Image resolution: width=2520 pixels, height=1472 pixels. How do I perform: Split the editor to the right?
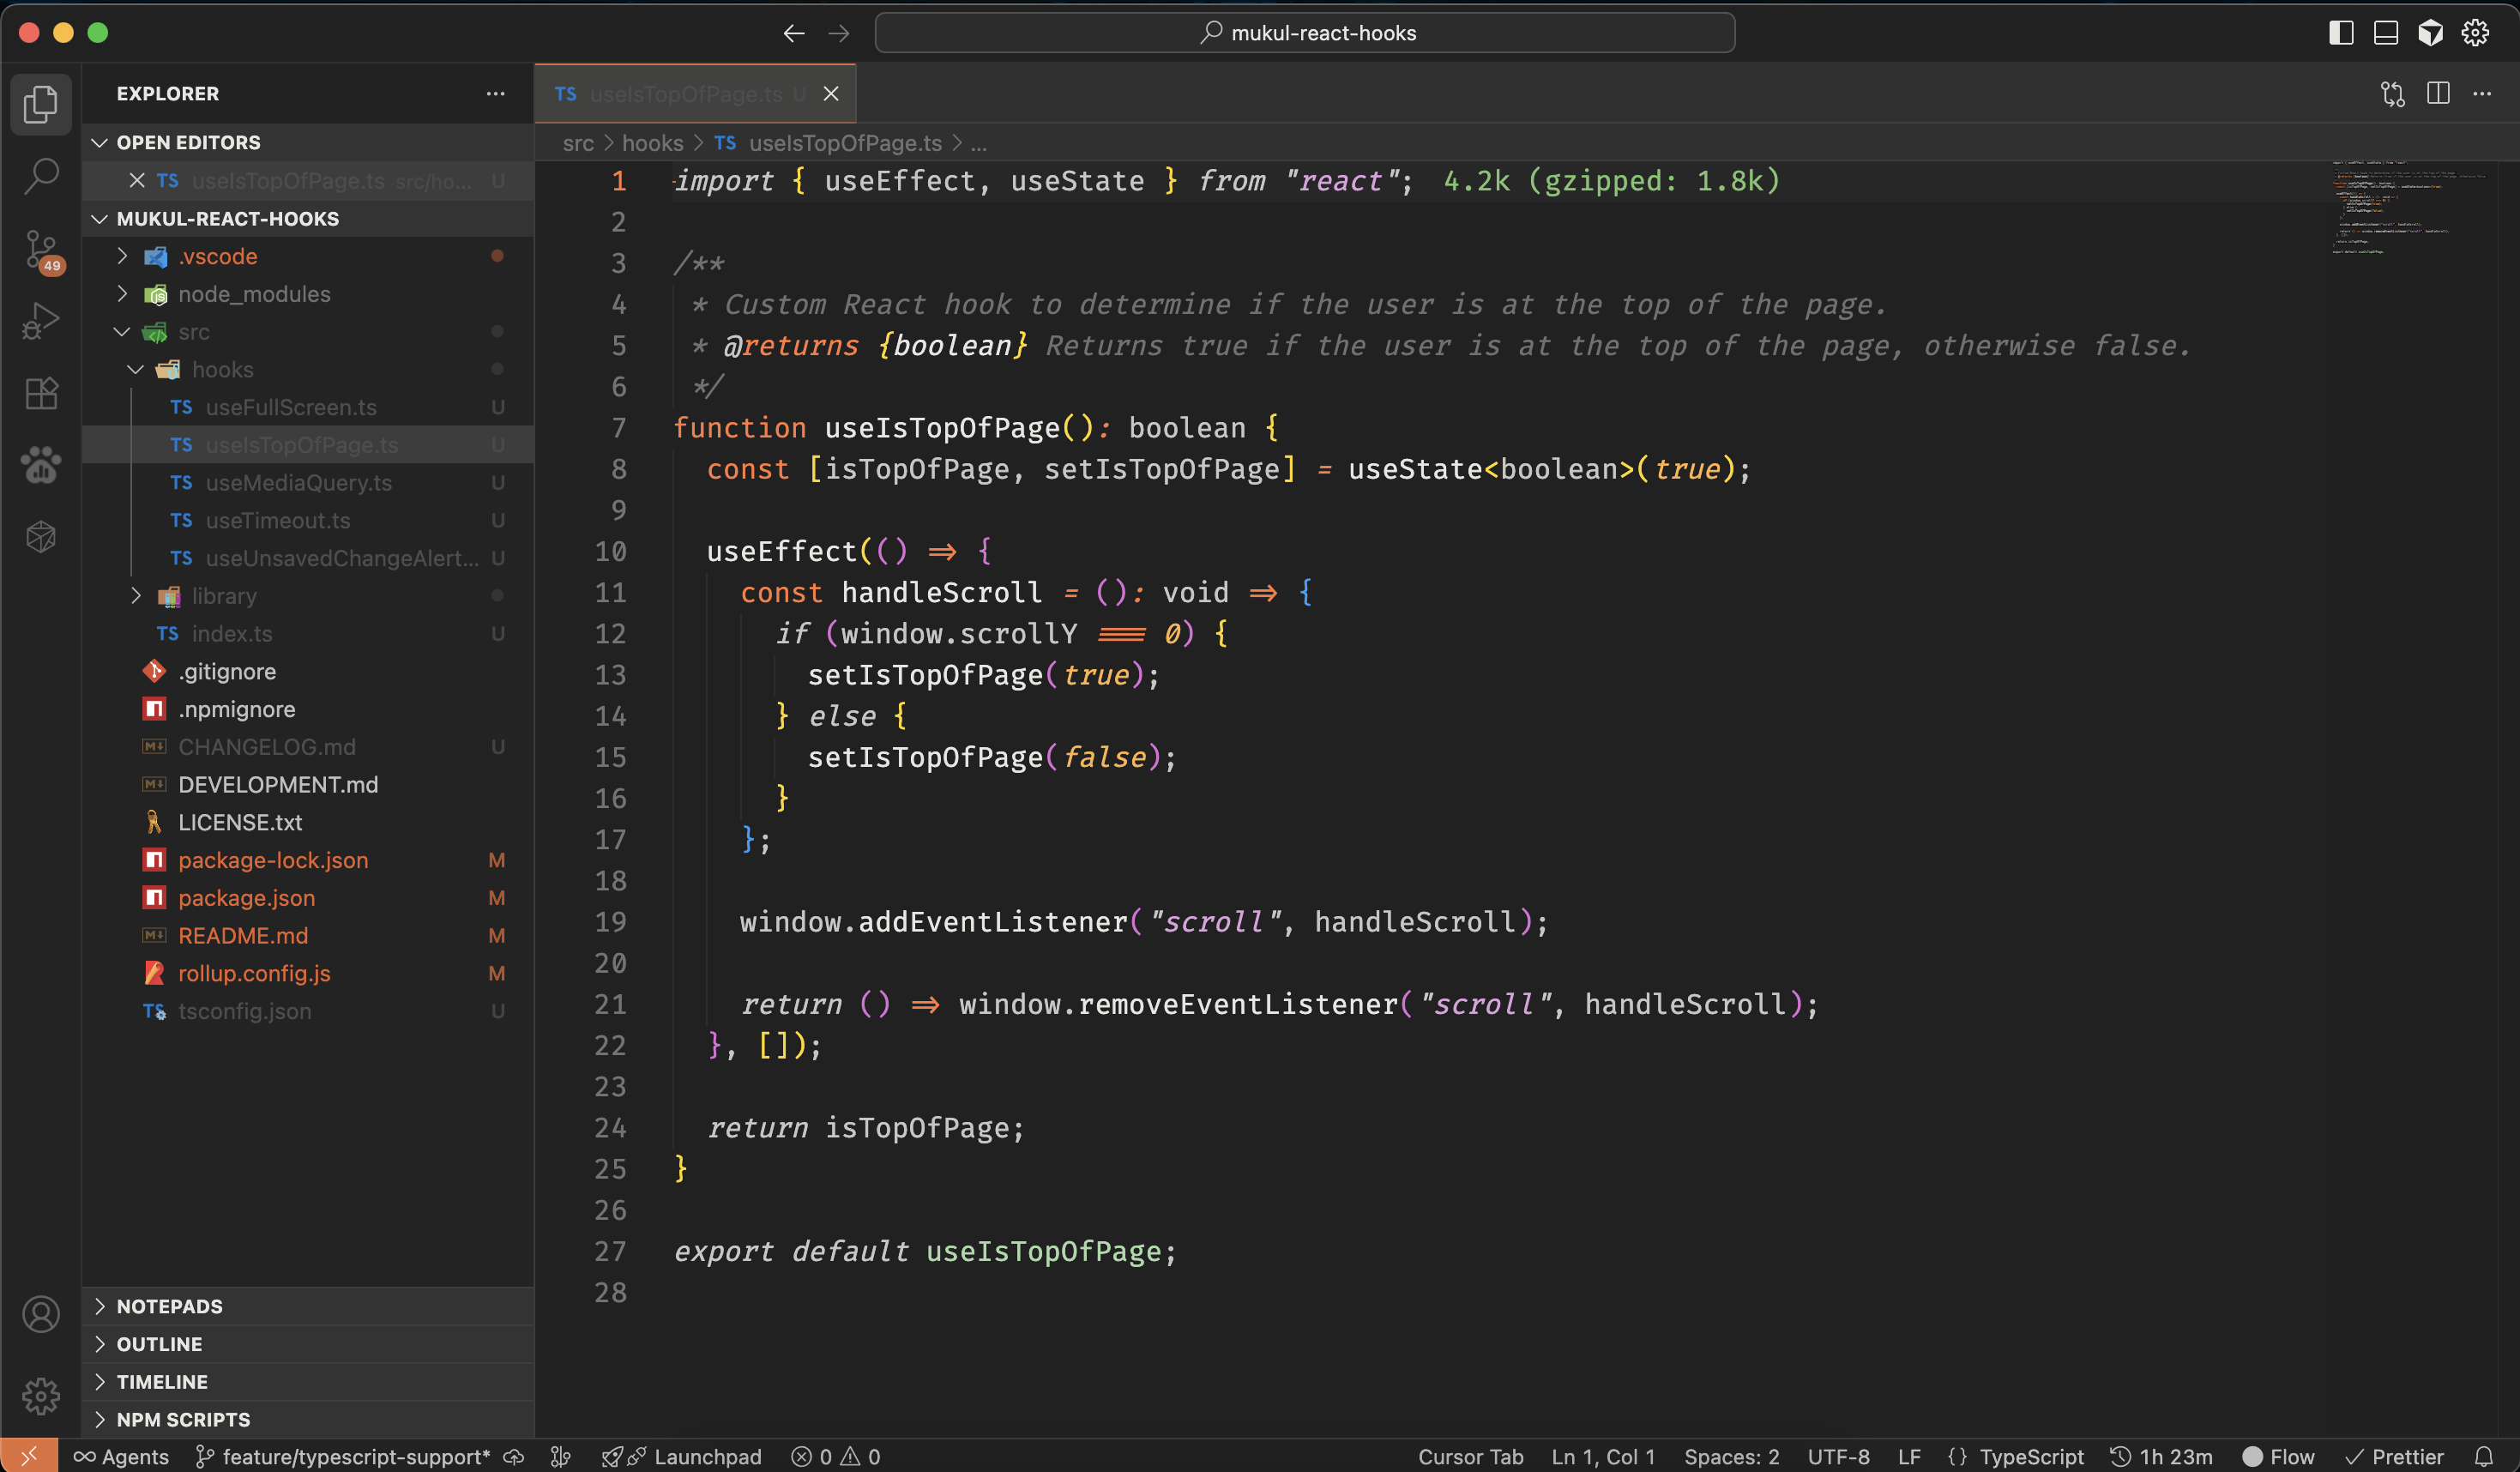tap(2438, 93)
